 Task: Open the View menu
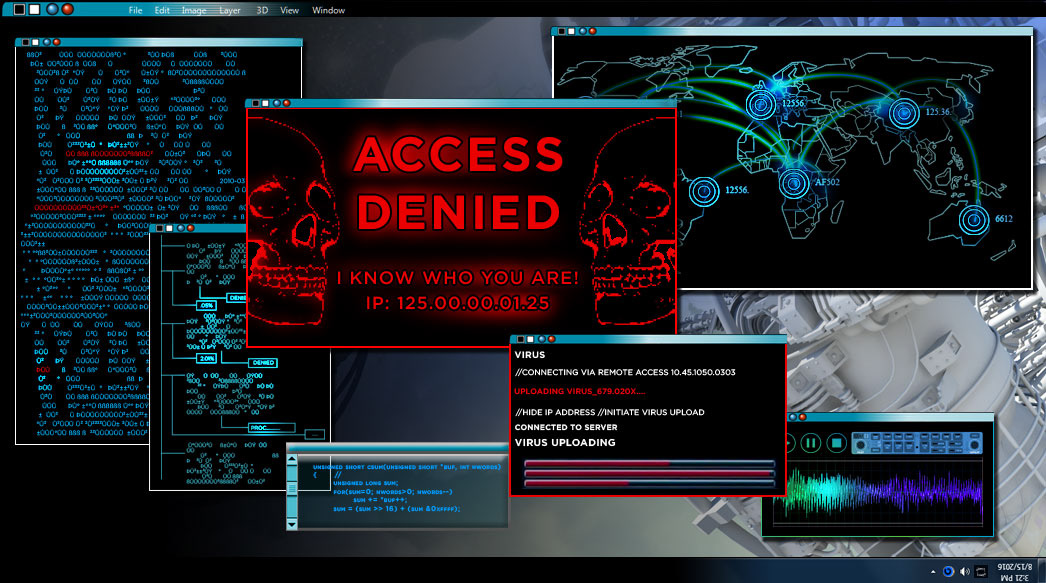click(x=290, y=11)
